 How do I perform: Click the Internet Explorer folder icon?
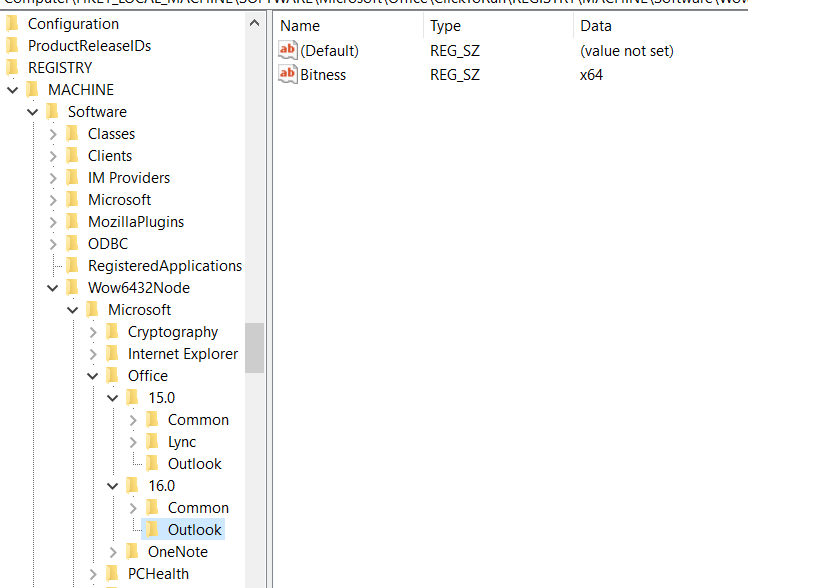click(x=112, y=354)
